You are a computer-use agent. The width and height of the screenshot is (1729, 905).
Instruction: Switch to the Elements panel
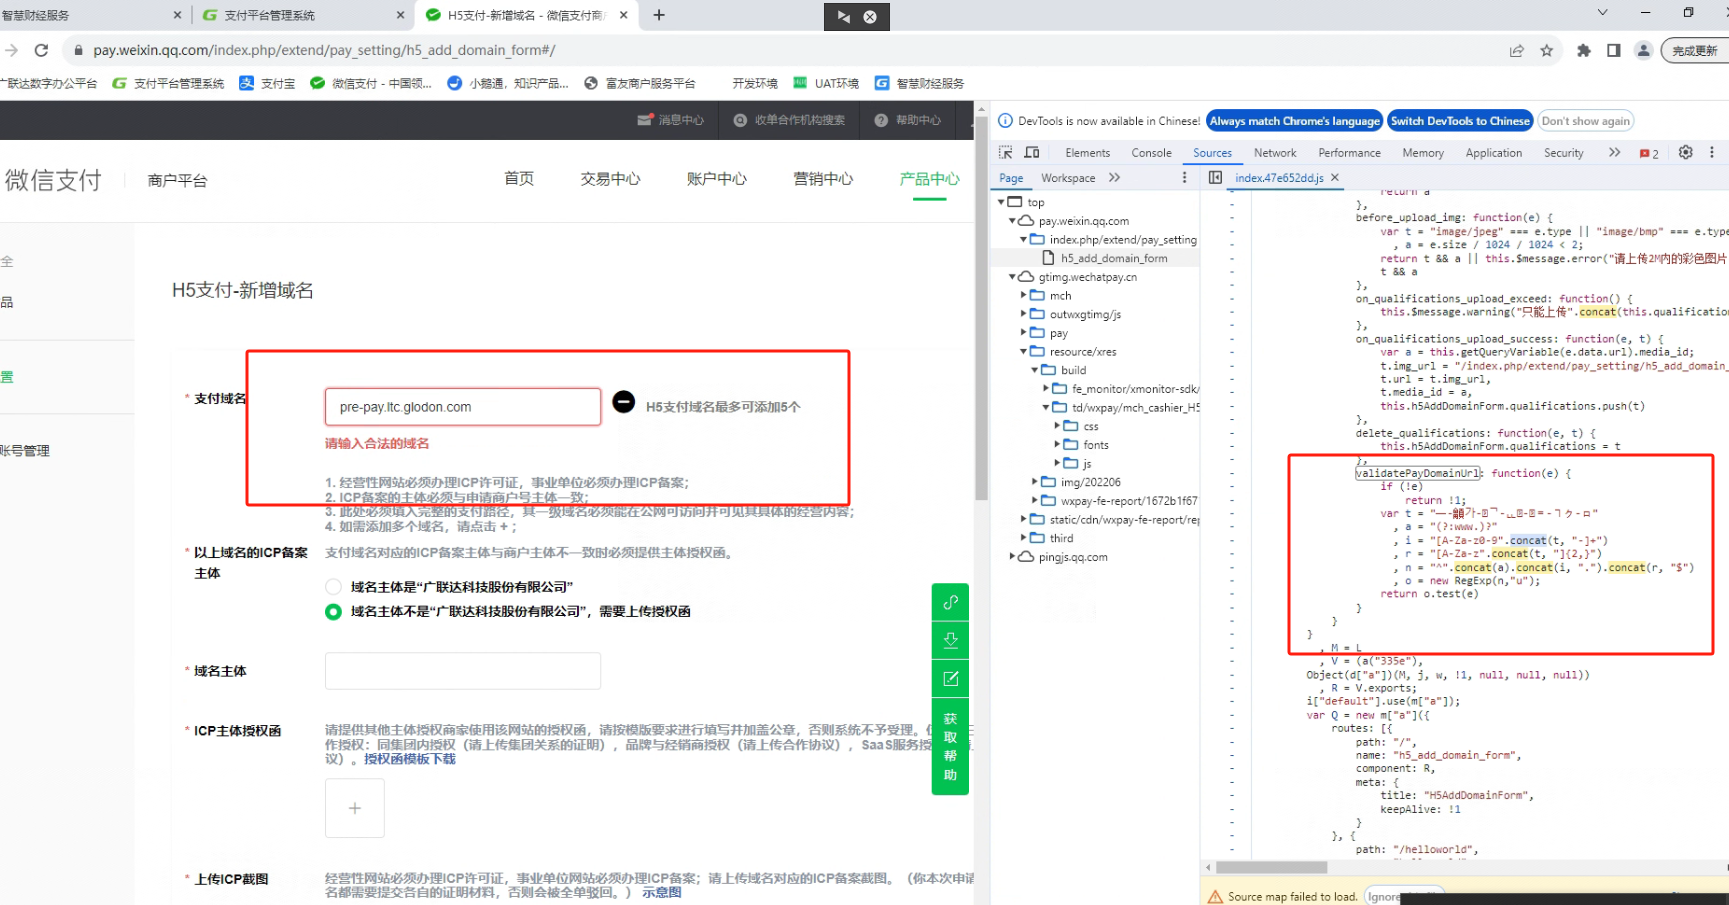tap(1088, 153)
